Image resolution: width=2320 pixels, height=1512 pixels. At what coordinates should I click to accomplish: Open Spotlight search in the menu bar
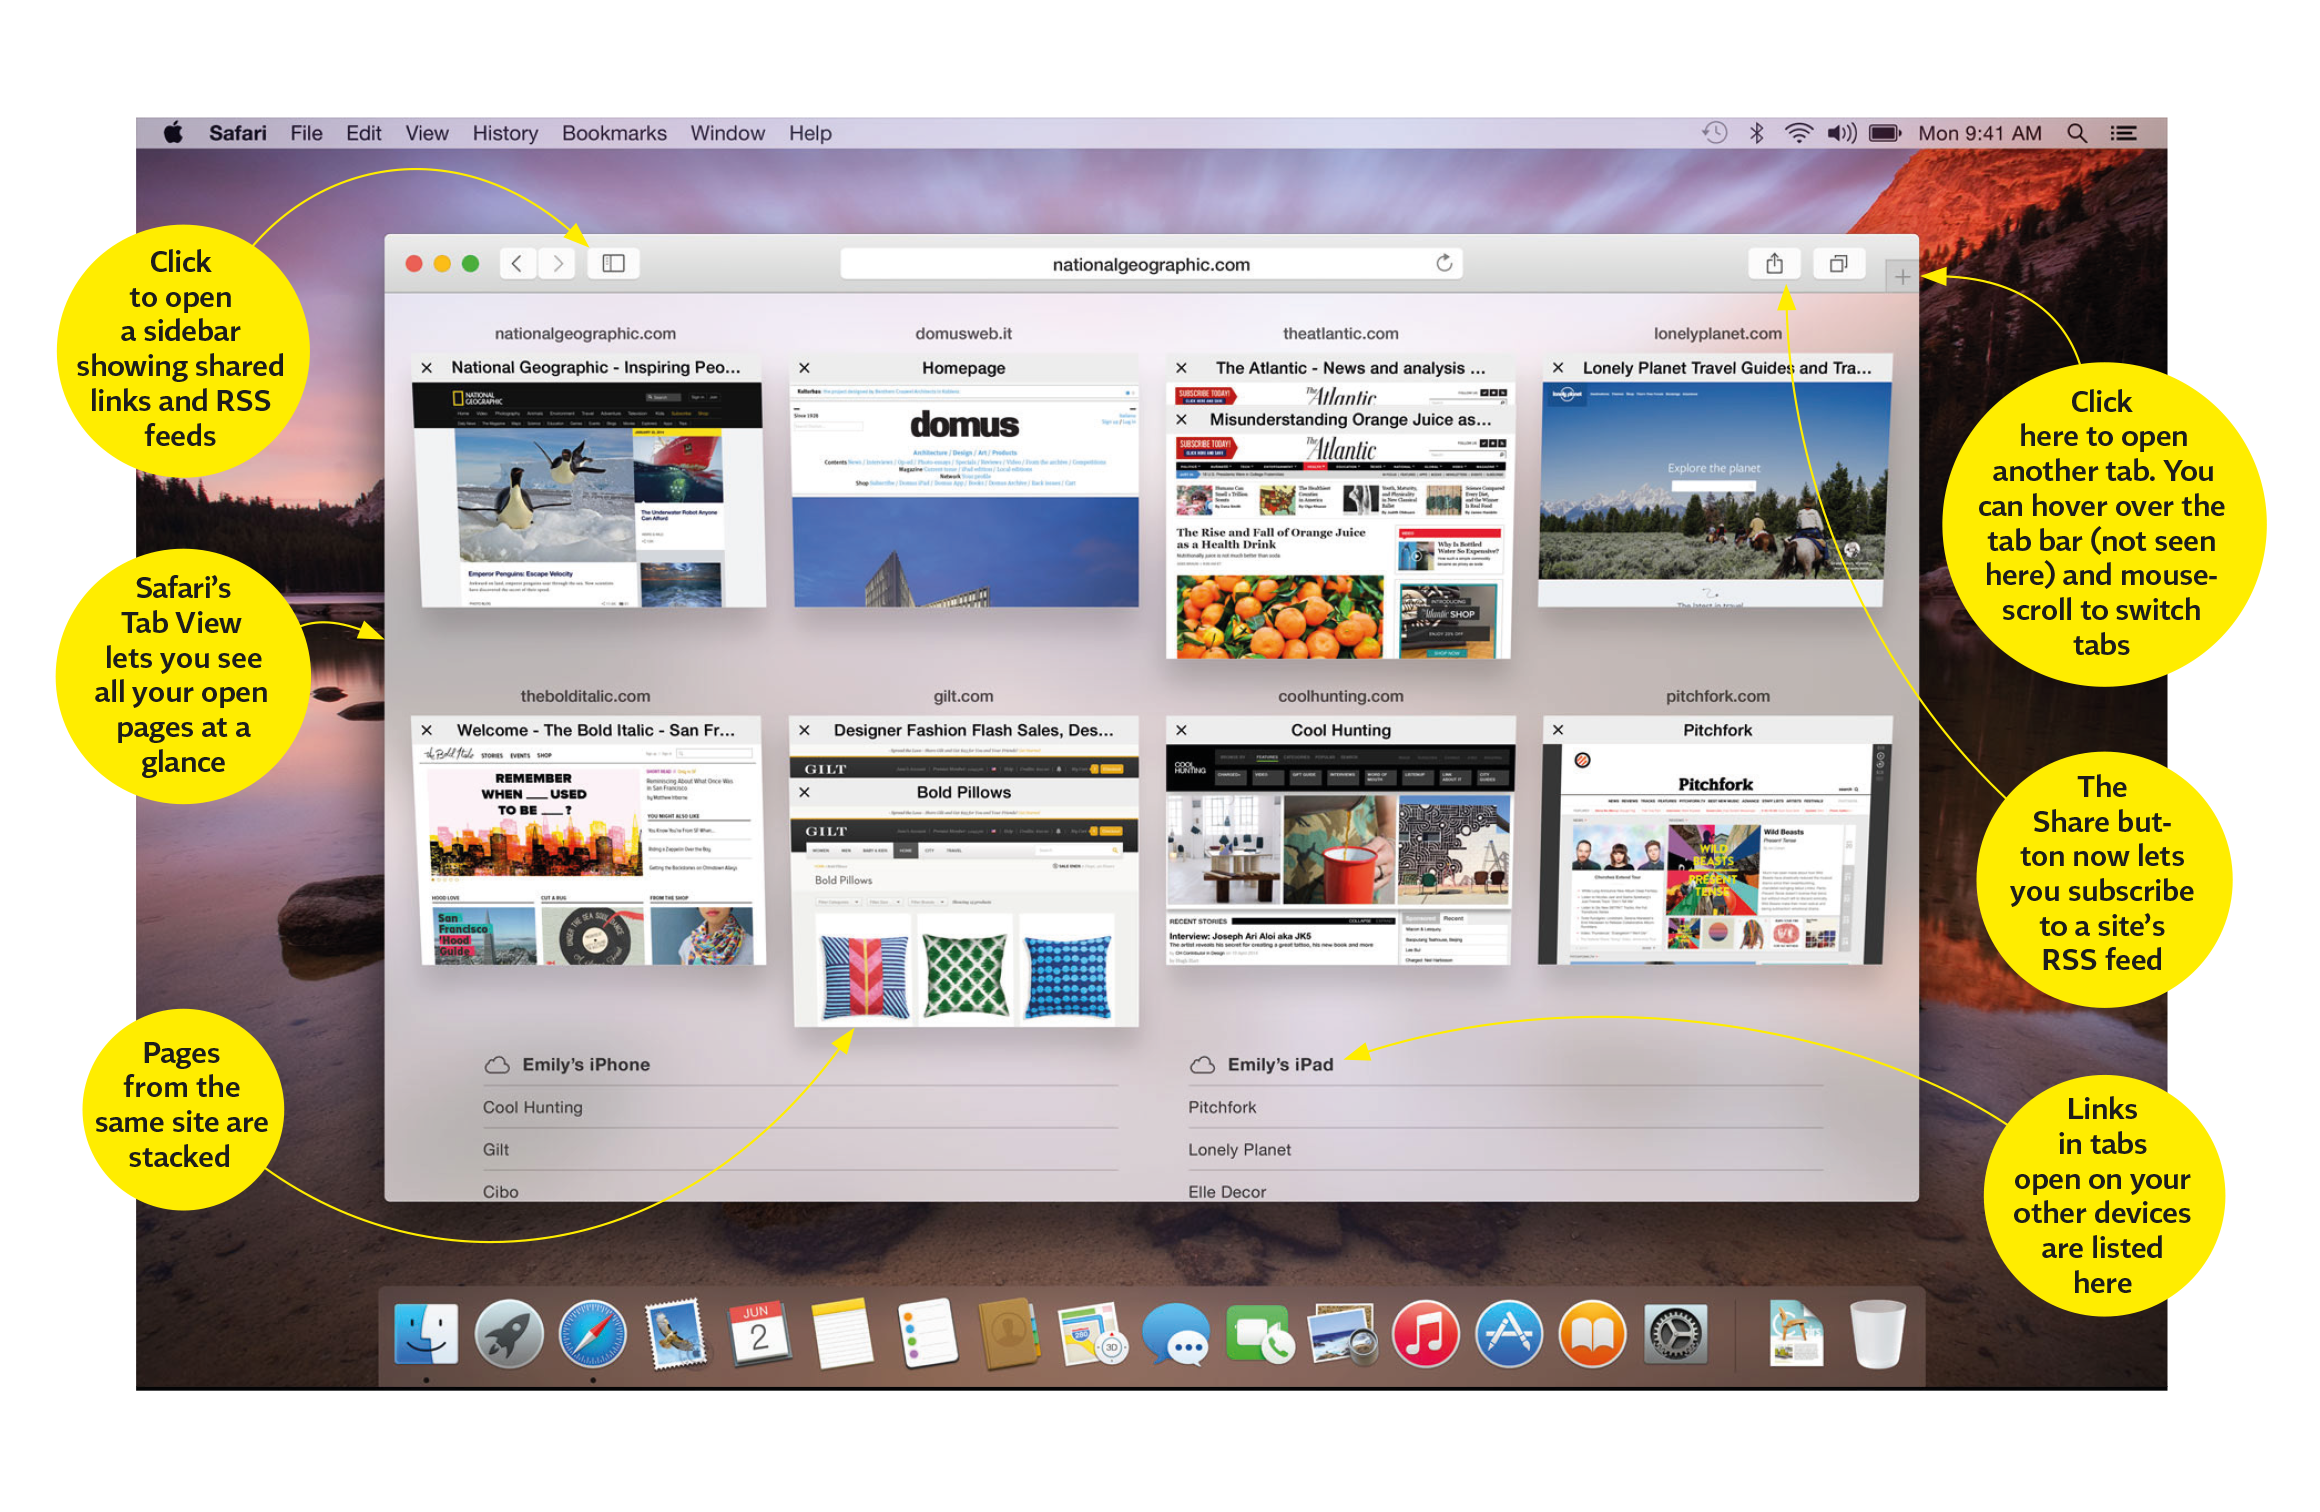2077,133
